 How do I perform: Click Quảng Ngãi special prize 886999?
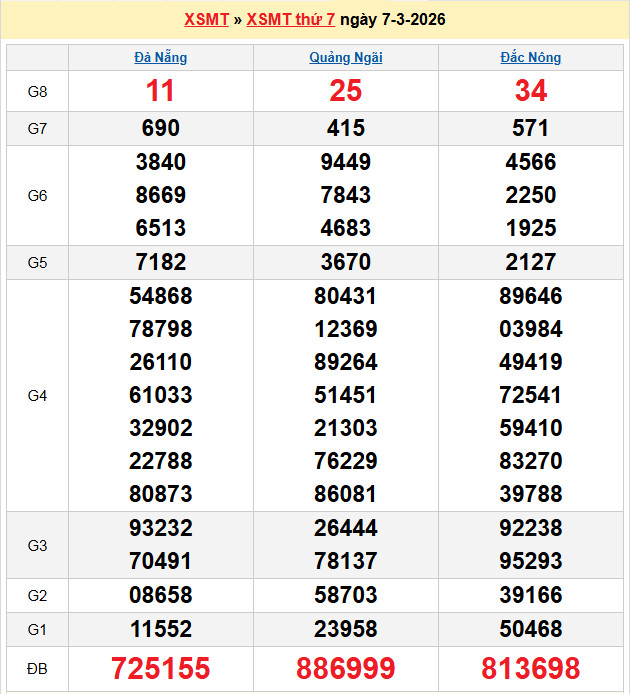pos(346,669)
